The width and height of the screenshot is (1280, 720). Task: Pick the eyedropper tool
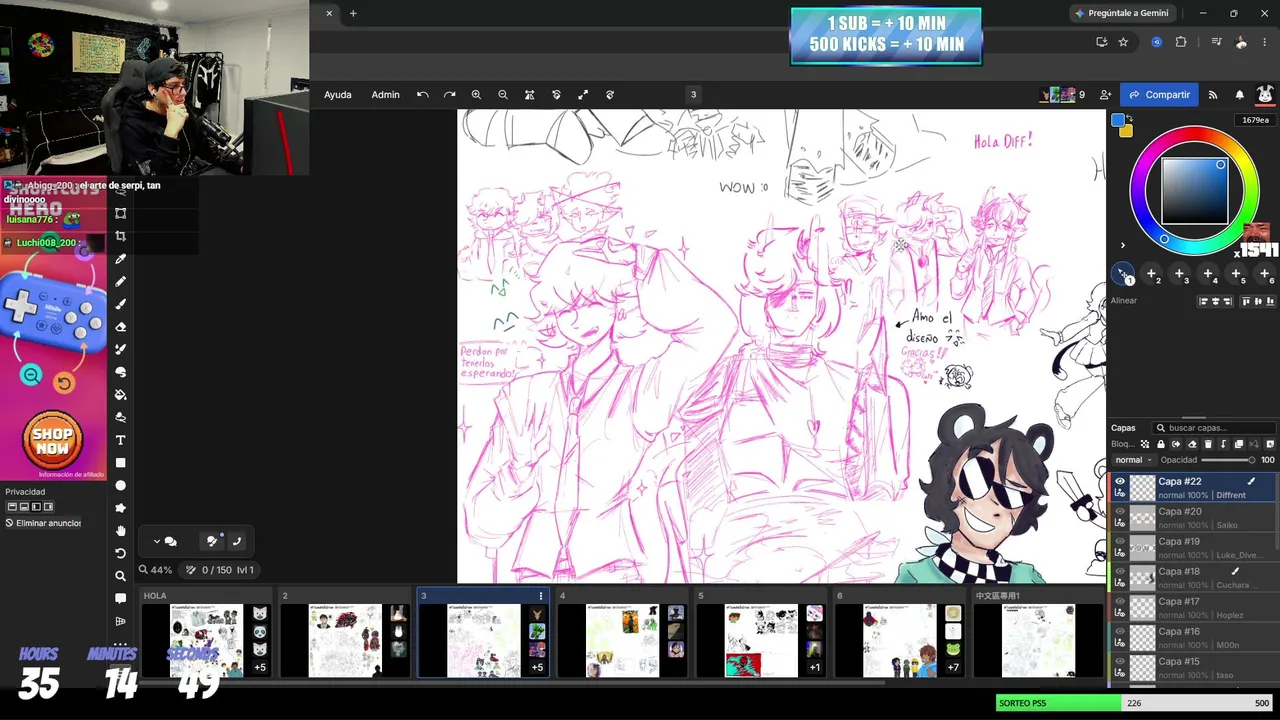click(x=121, y=259)
